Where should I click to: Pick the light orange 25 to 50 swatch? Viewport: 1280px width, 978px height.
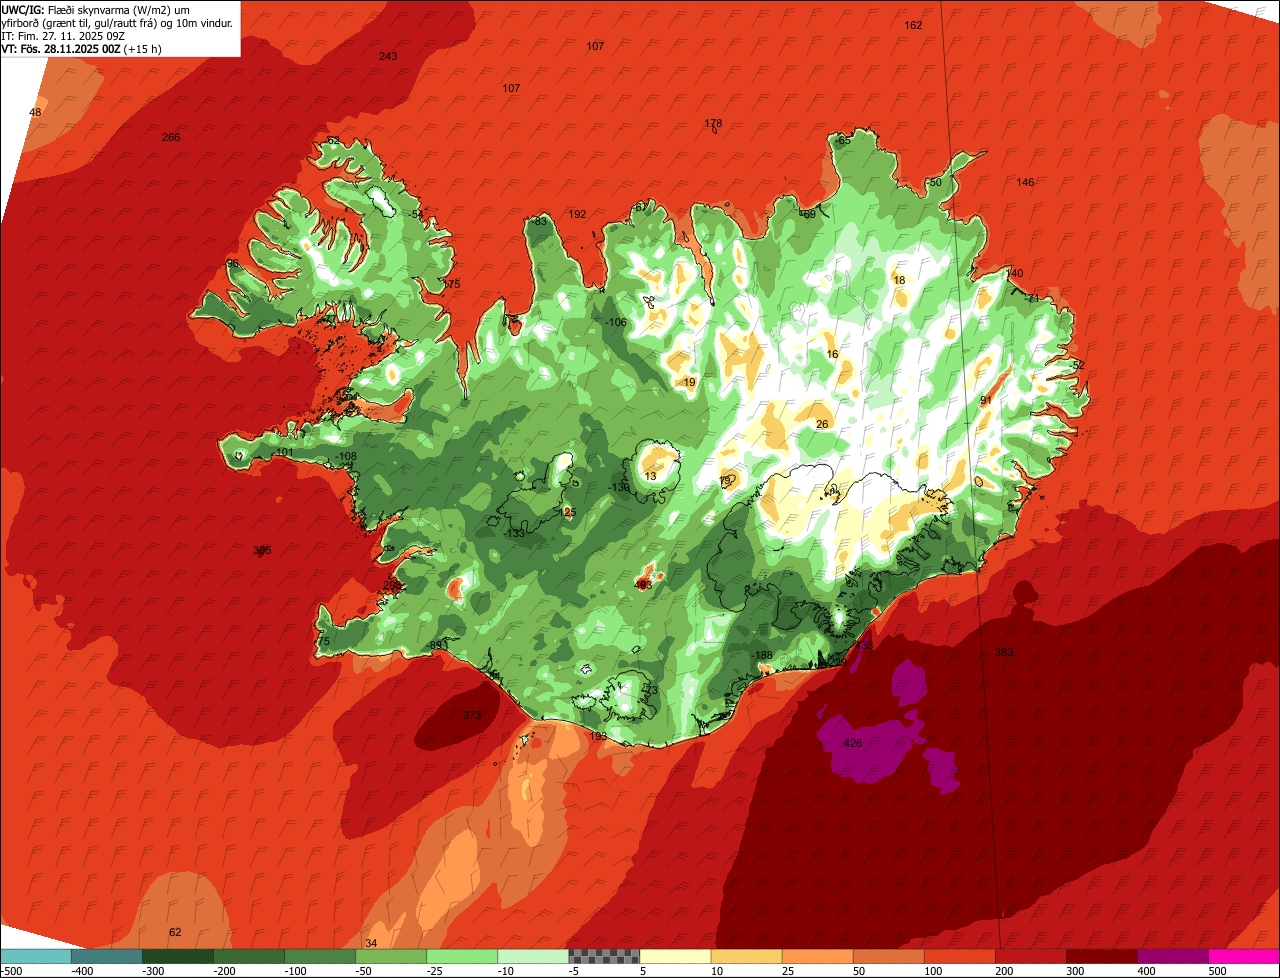[x=817, y=956]
